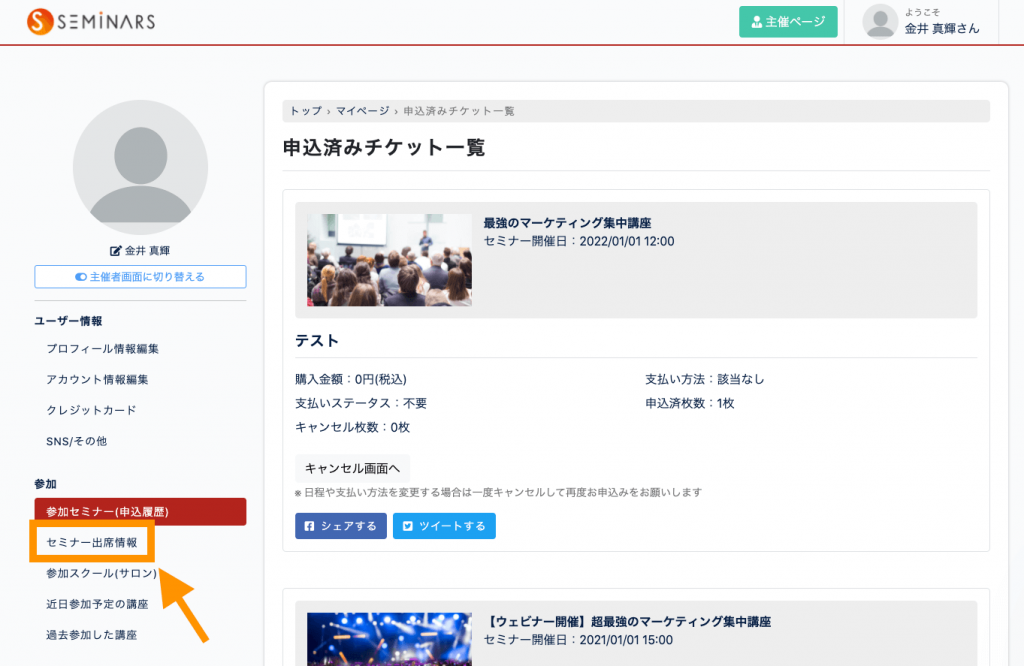Click the キャンセル画面へ button

pyautogui.click(x=353, y=468)
